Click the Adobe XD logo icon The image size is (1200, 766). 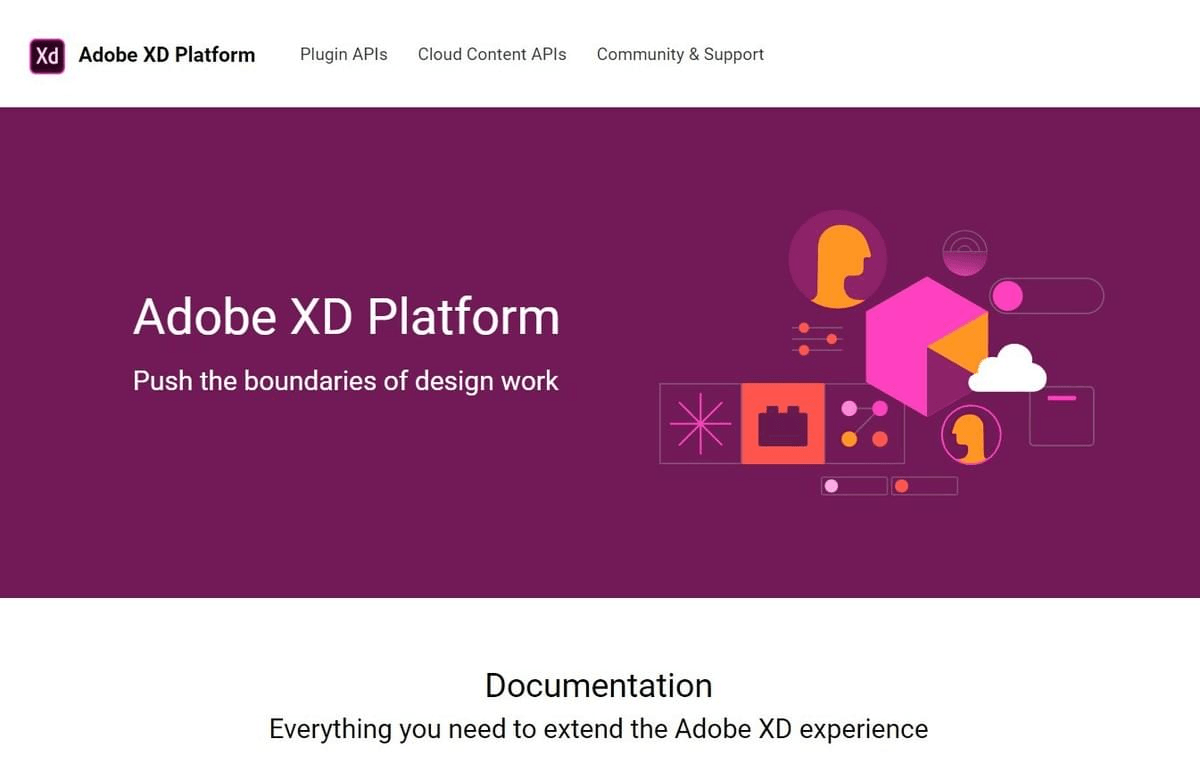click(x=47, y=55)
